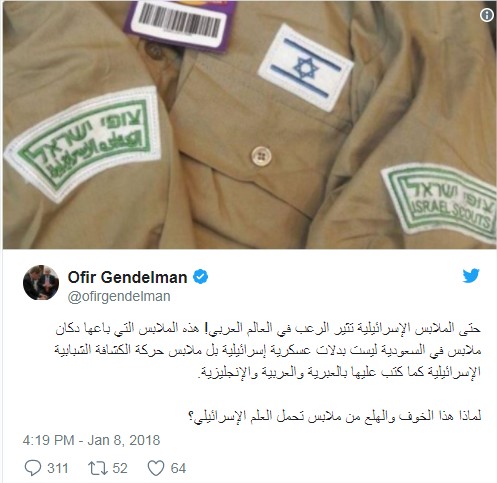
Task: Like the tweet with the heart icon
Action: [x=156, y=468]
